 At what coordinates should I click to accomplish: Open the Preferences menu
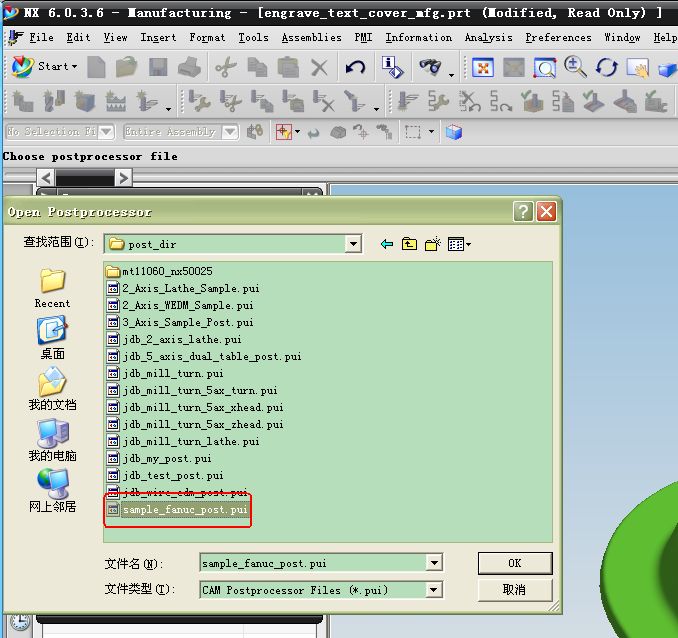pyautogui.click(x=558, y=38)
